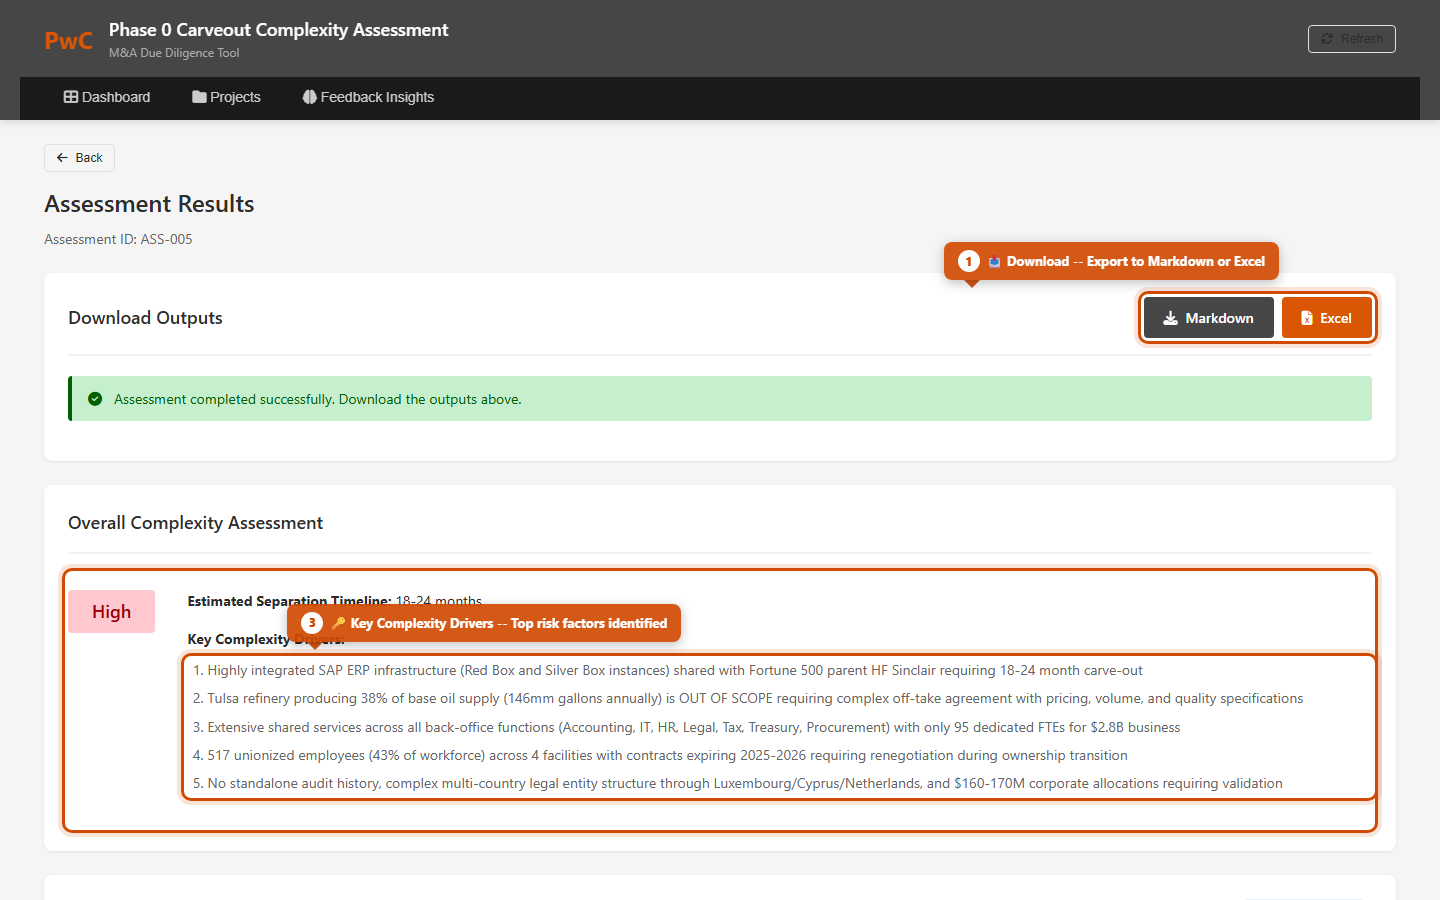Click the numbered badge 3 on Drivers callout
Image resolution: width=1440 pixels, height=900 pixels.
[312, 623]
